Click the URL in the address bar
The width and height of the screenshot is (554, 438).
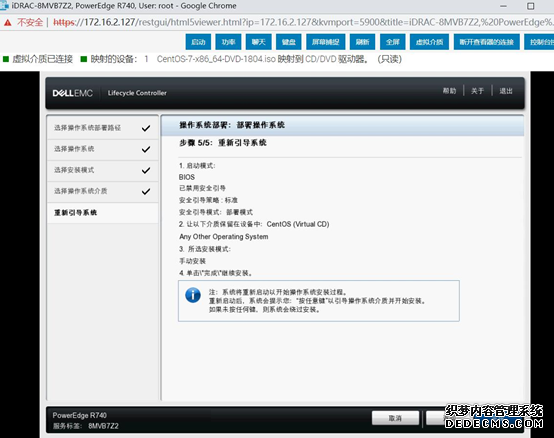(x=303, y=22)
